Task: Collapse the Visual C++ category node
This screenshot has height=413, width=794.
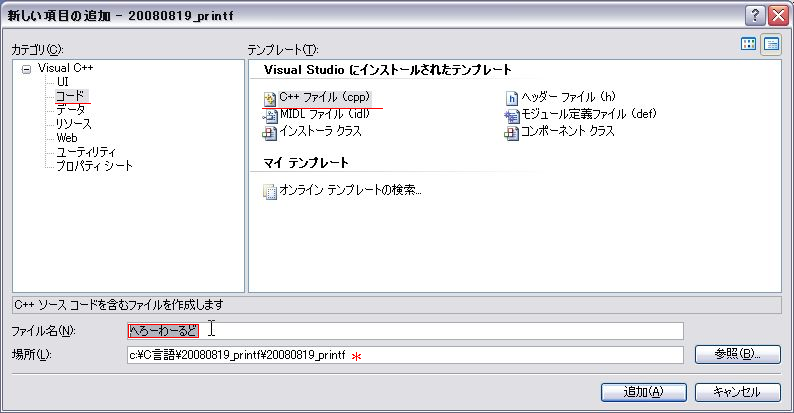Action: (x=26, y=69)
